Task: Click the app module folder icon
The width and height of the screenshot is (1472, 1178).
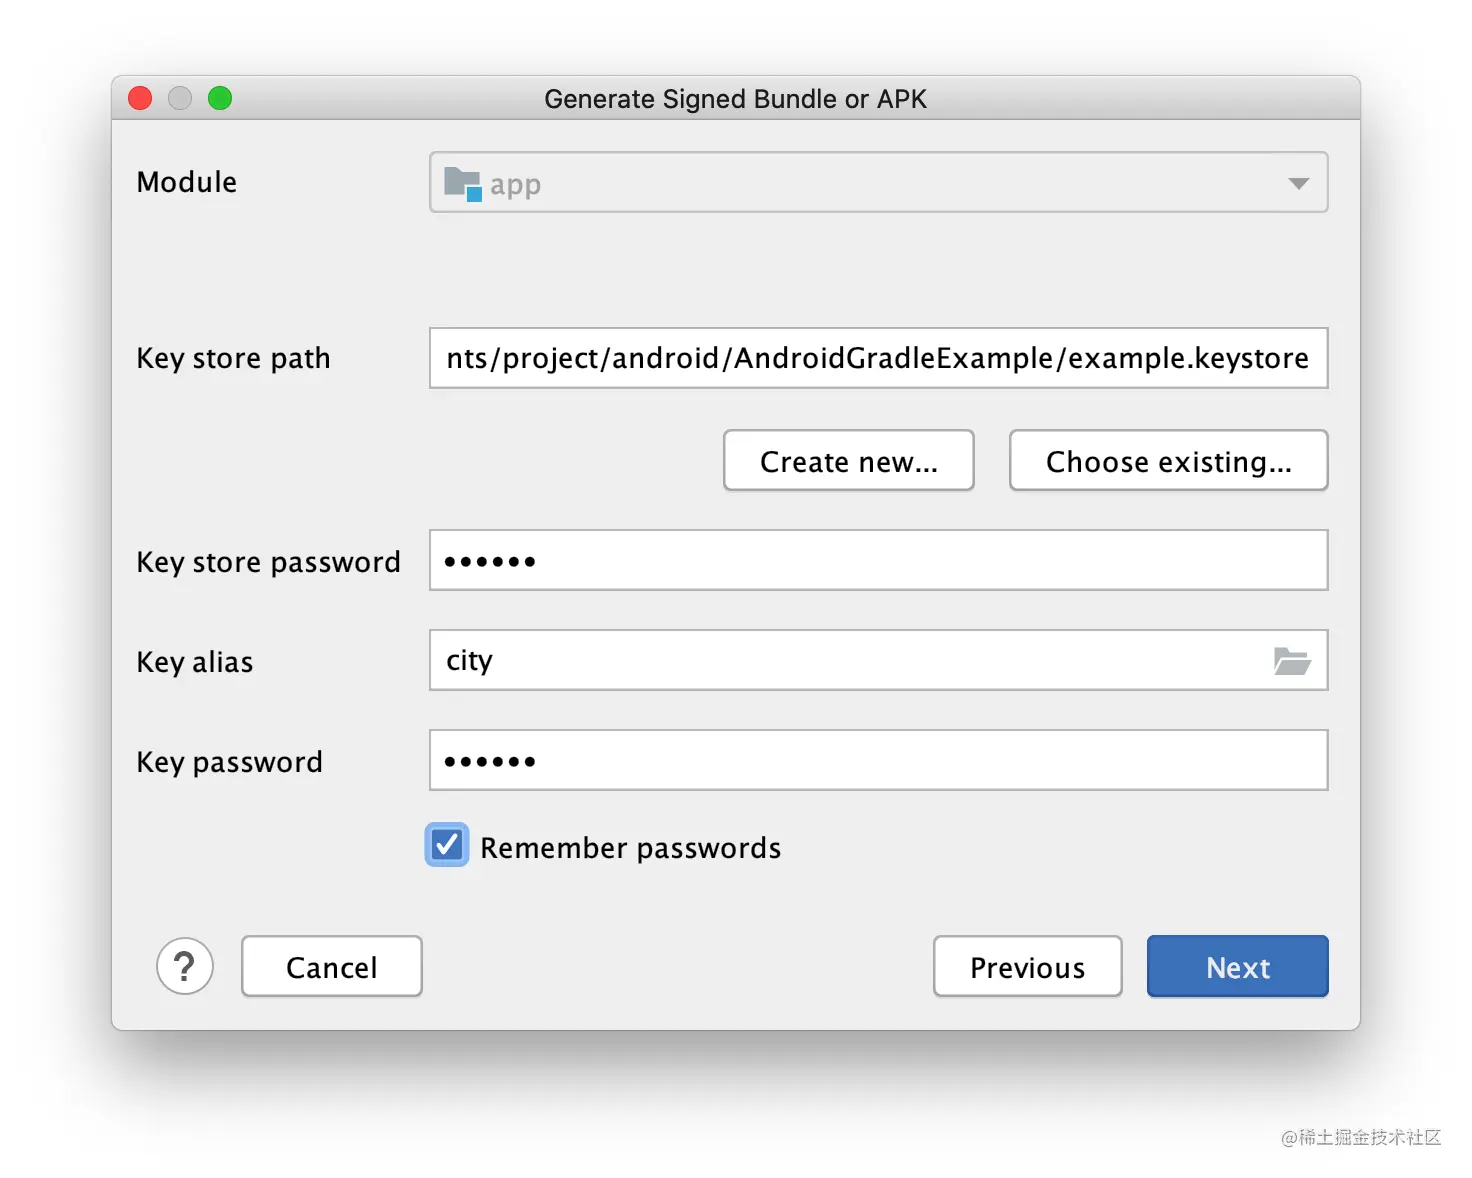Action: (x=463, y=184)
